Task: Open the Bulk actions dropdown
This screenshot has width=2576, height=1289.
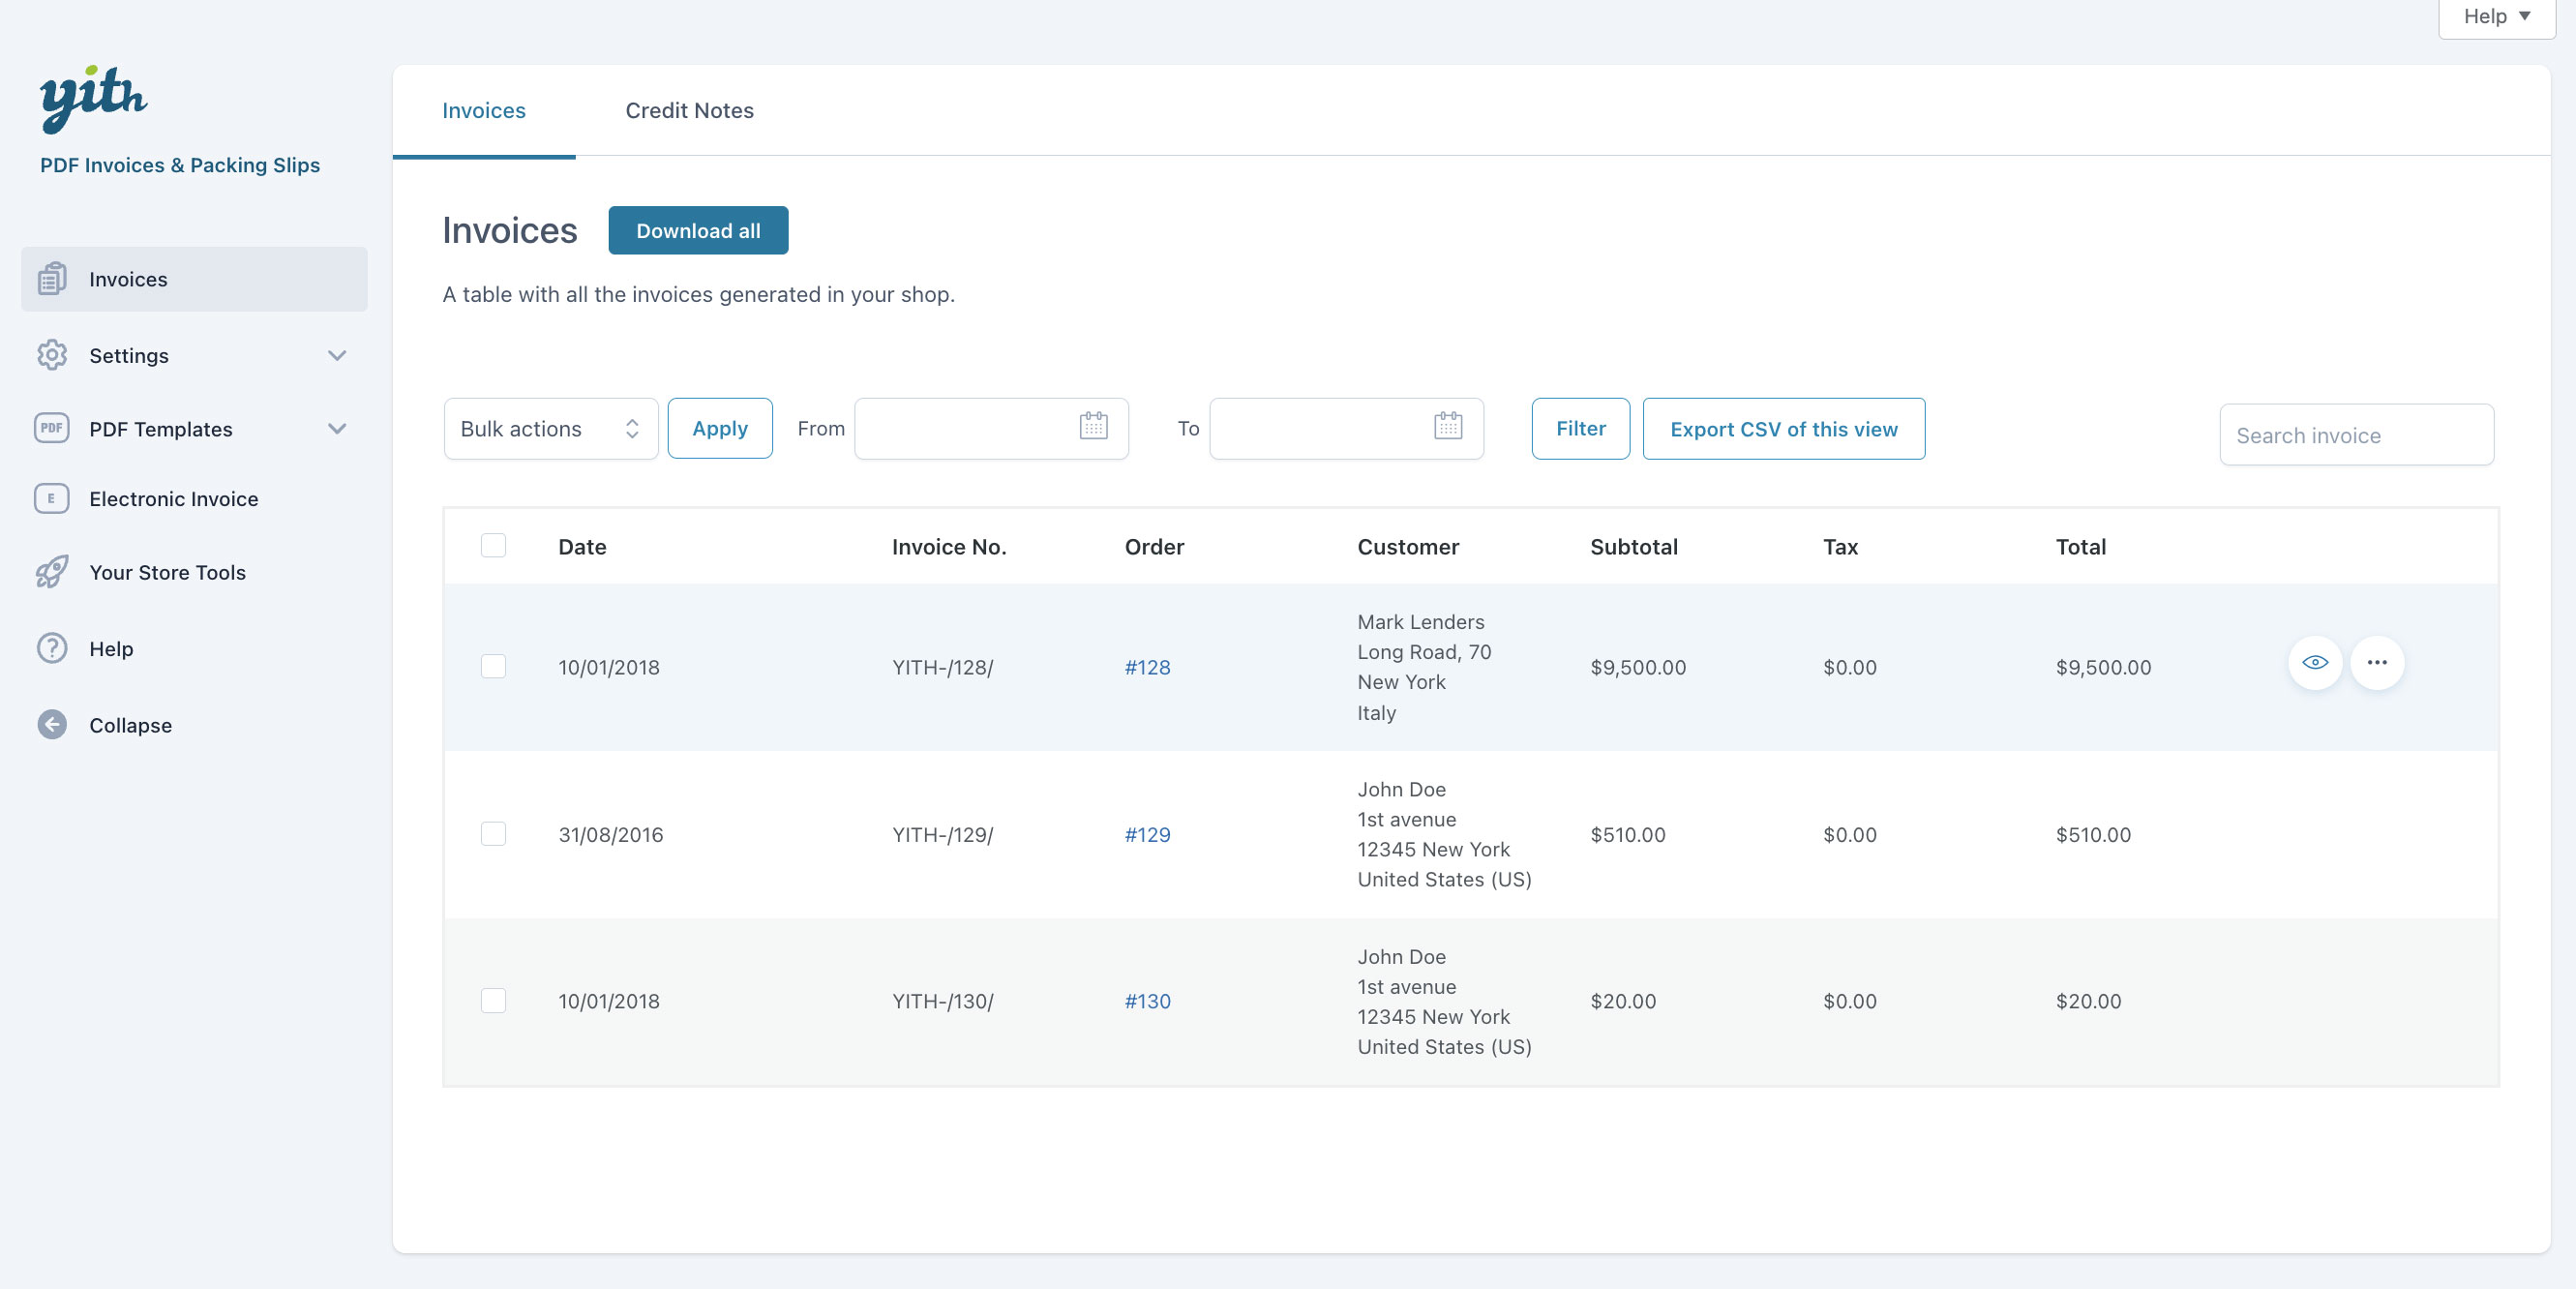Action: tap(550, 429)
